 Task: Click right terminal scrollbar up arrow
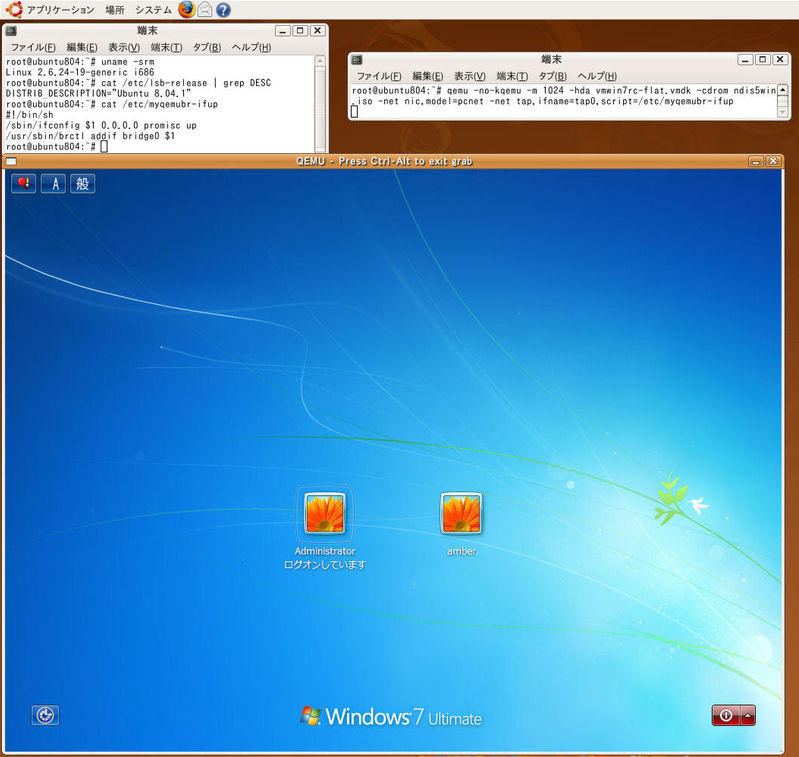click(x=783, y=90)
